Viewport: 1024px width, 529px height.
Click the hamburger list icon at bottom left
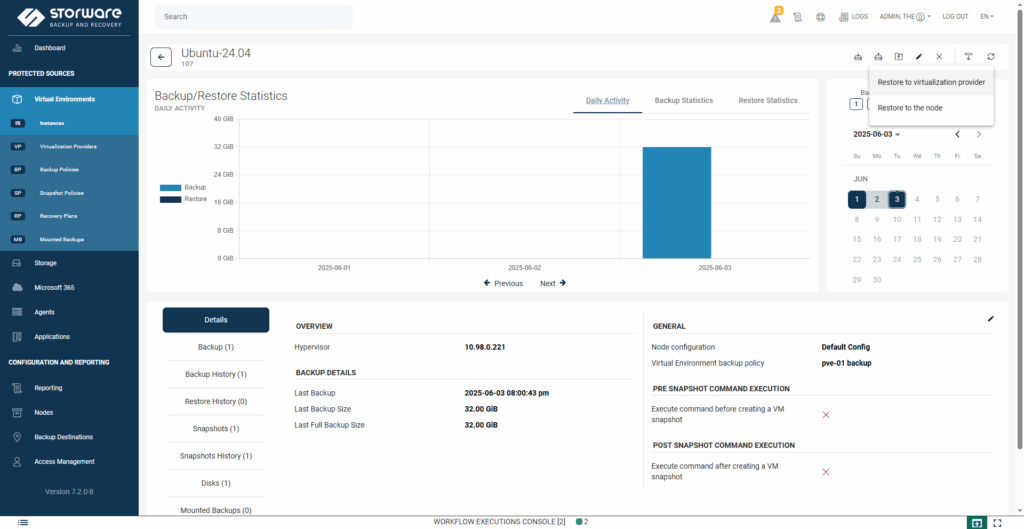coord(23,522)
